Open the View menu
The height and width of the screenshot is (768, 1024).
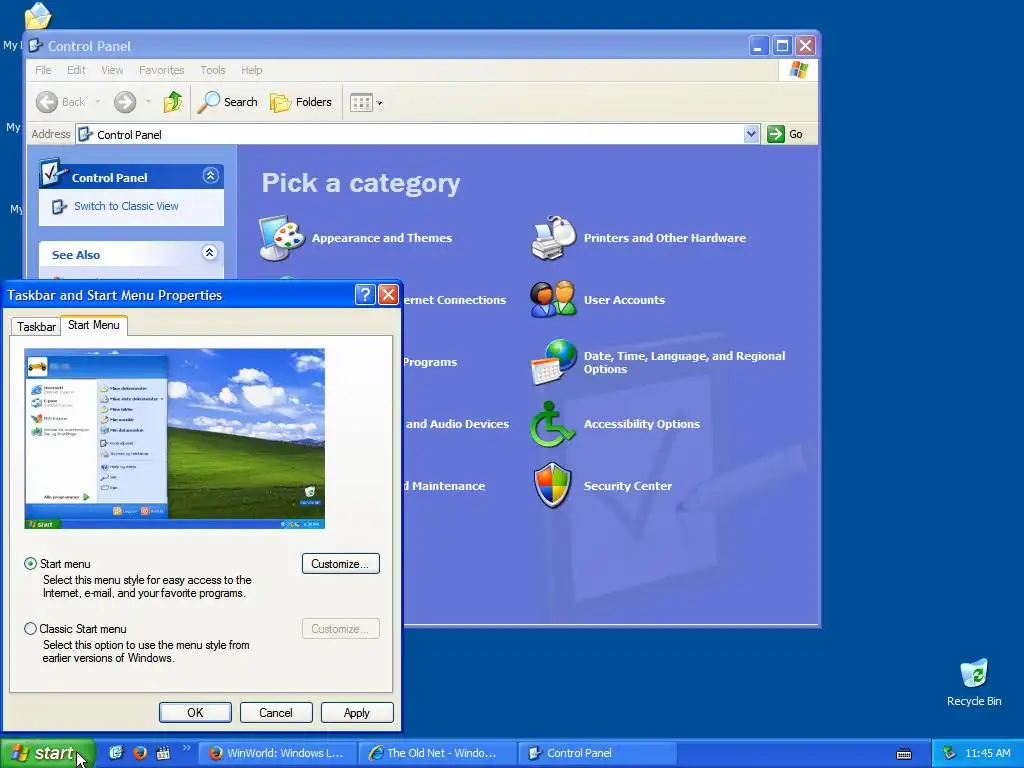112,70
